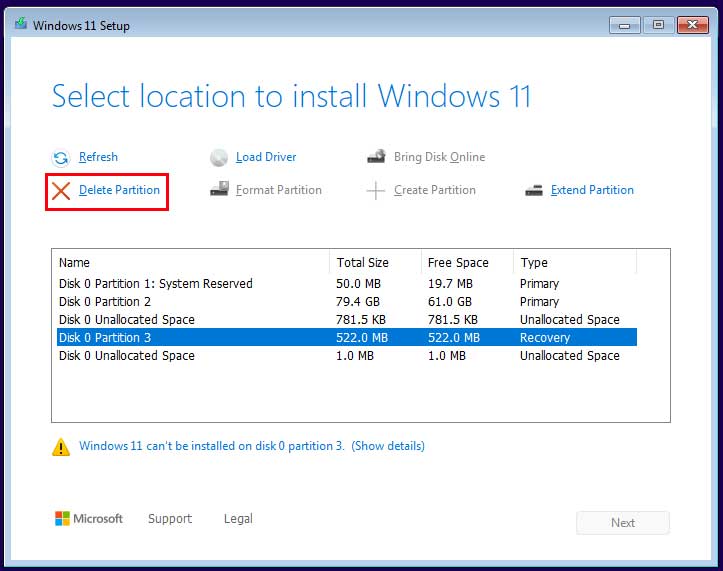The width and height of the screenshot is (723, 571).
Task: Click the yellow warning triangle icon
Action: 61,447
